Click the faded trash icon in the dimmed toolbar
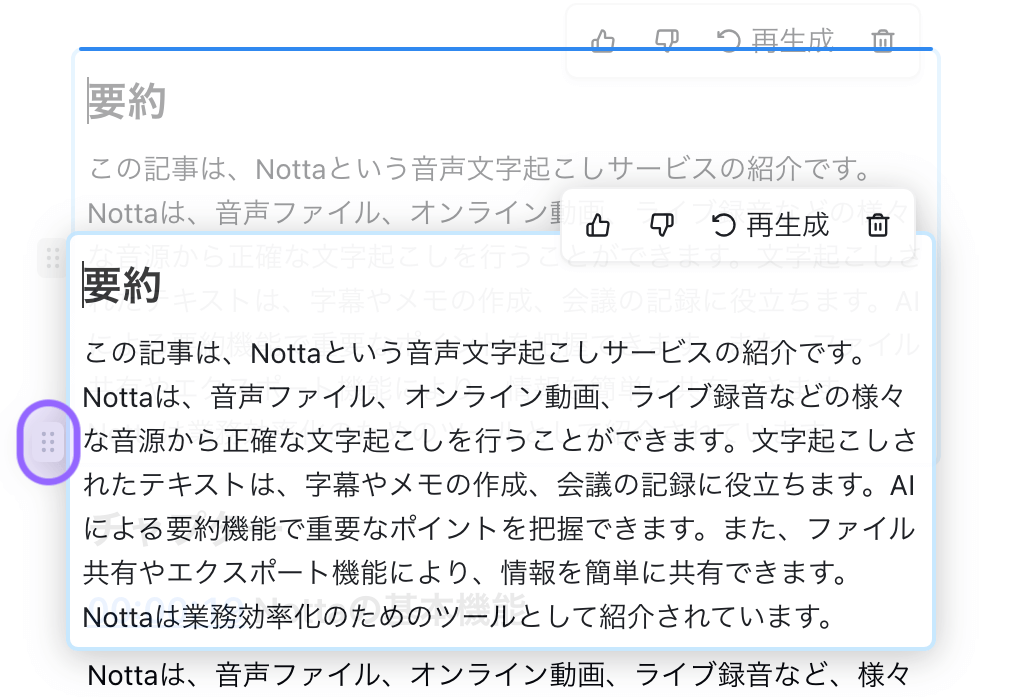The width and height of the screenshot is (1014, 697). [x=883, y=41]
